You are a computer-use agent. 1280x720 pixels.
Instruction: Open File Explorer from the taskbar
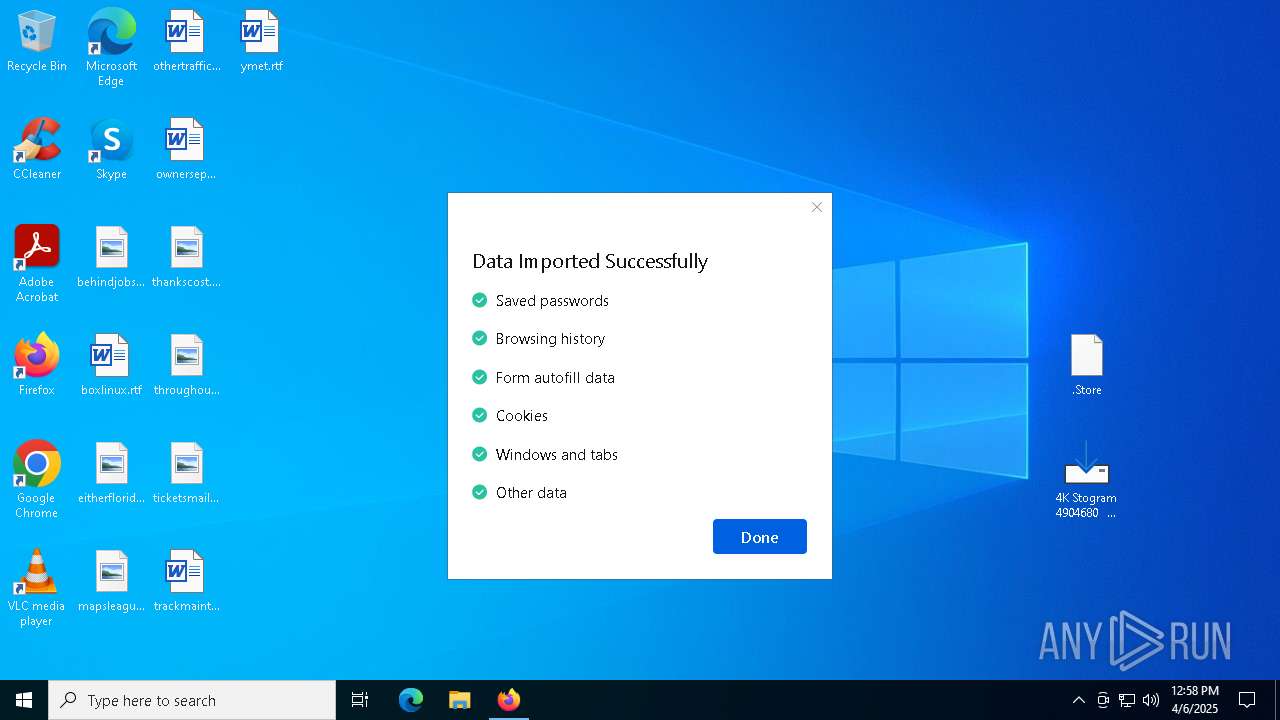460,700
